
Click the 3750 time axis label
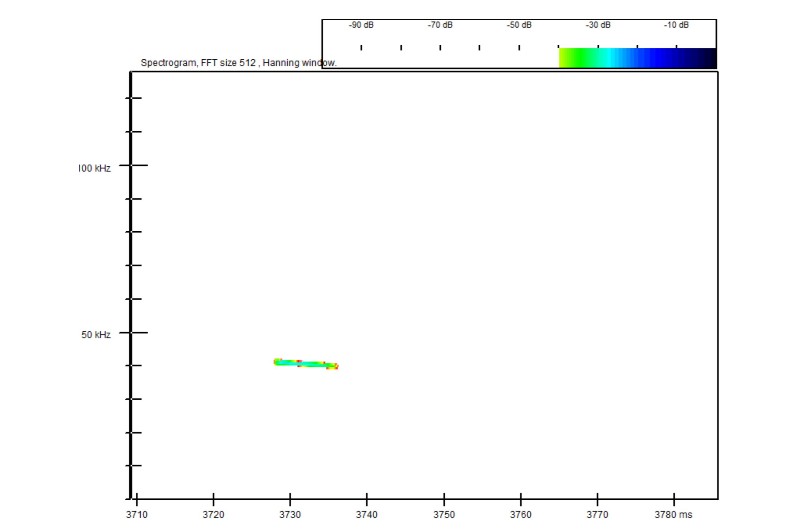click(444, 515)
